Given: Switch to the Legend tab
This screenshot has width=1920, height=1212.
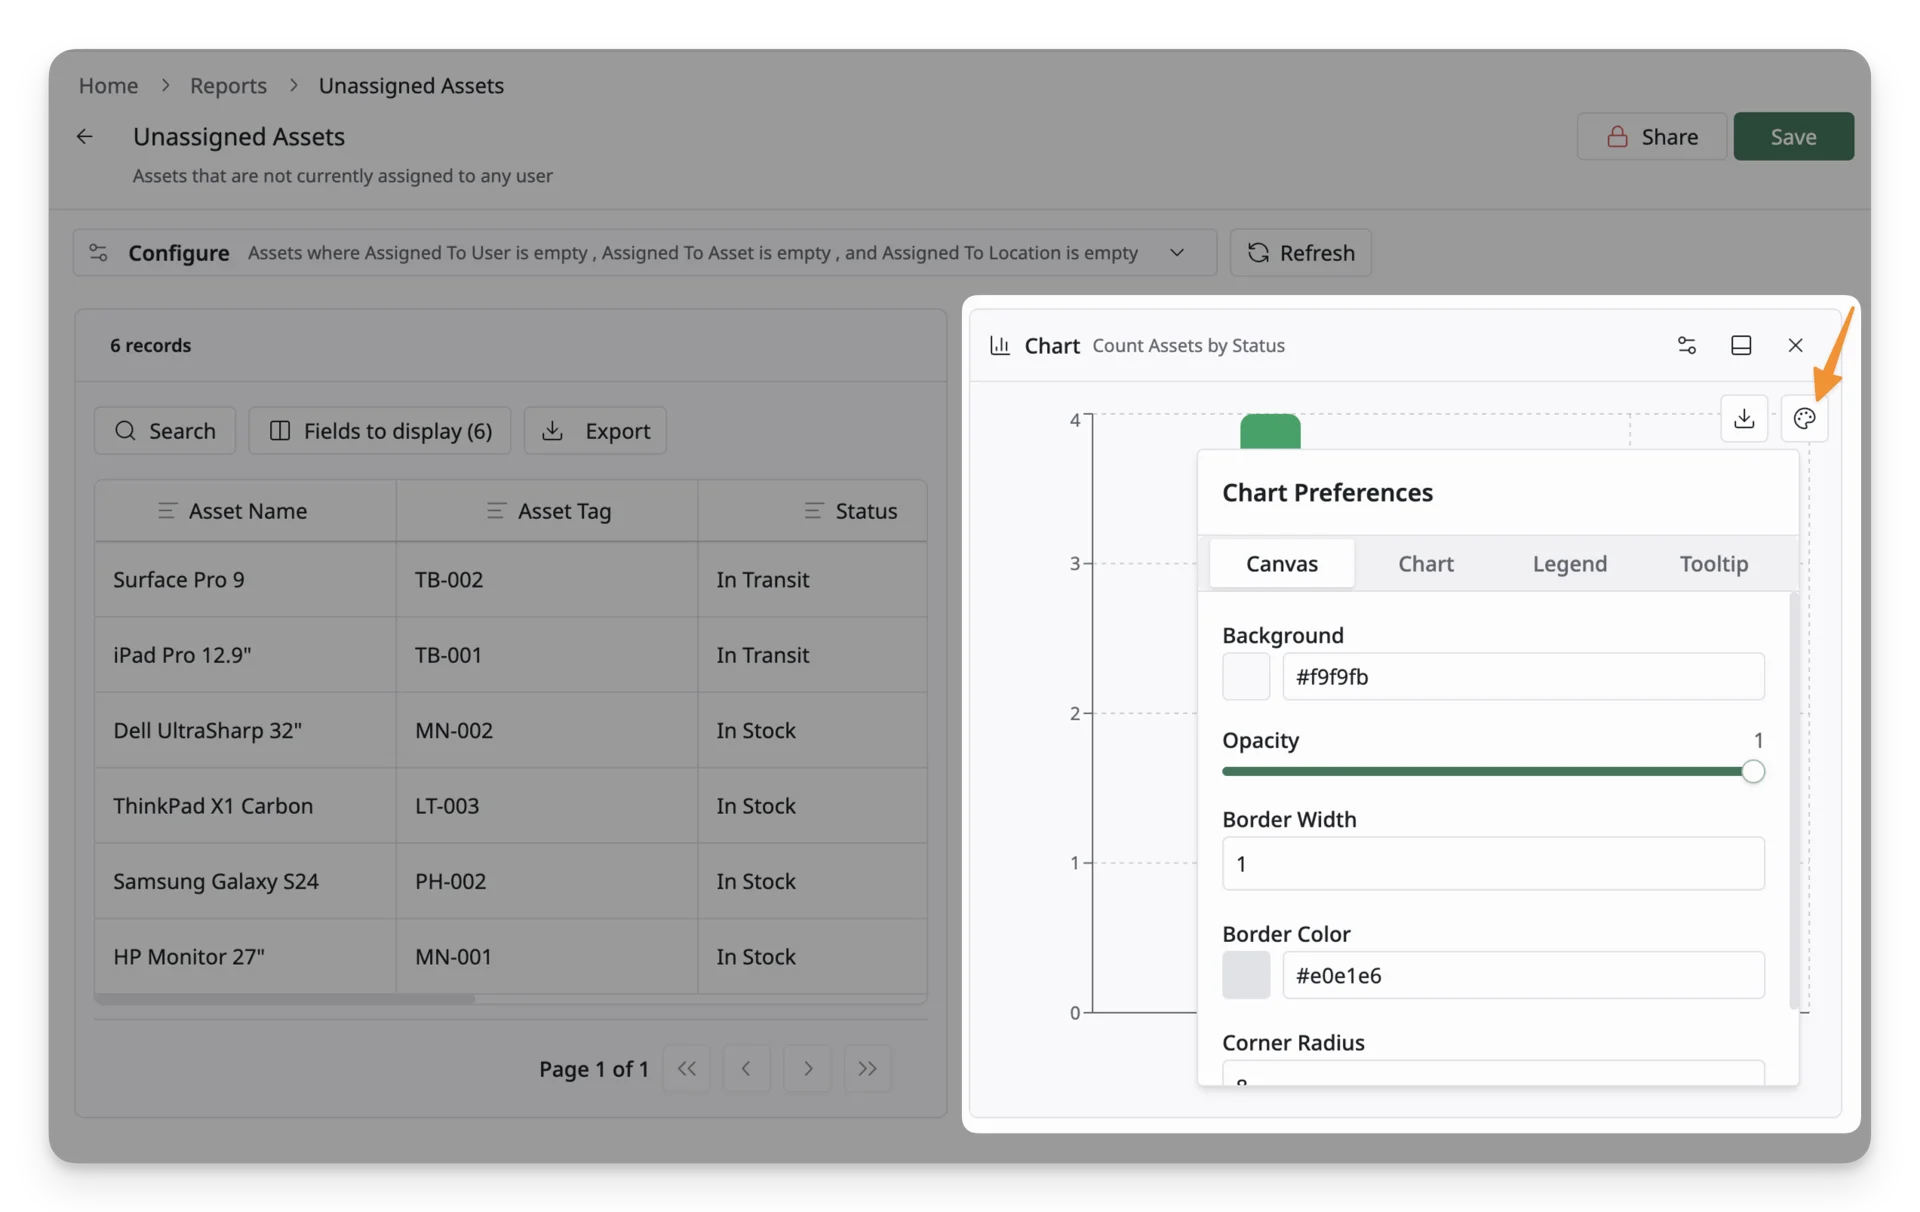Looking at the screenshot, I should (x=1570, y=563).
